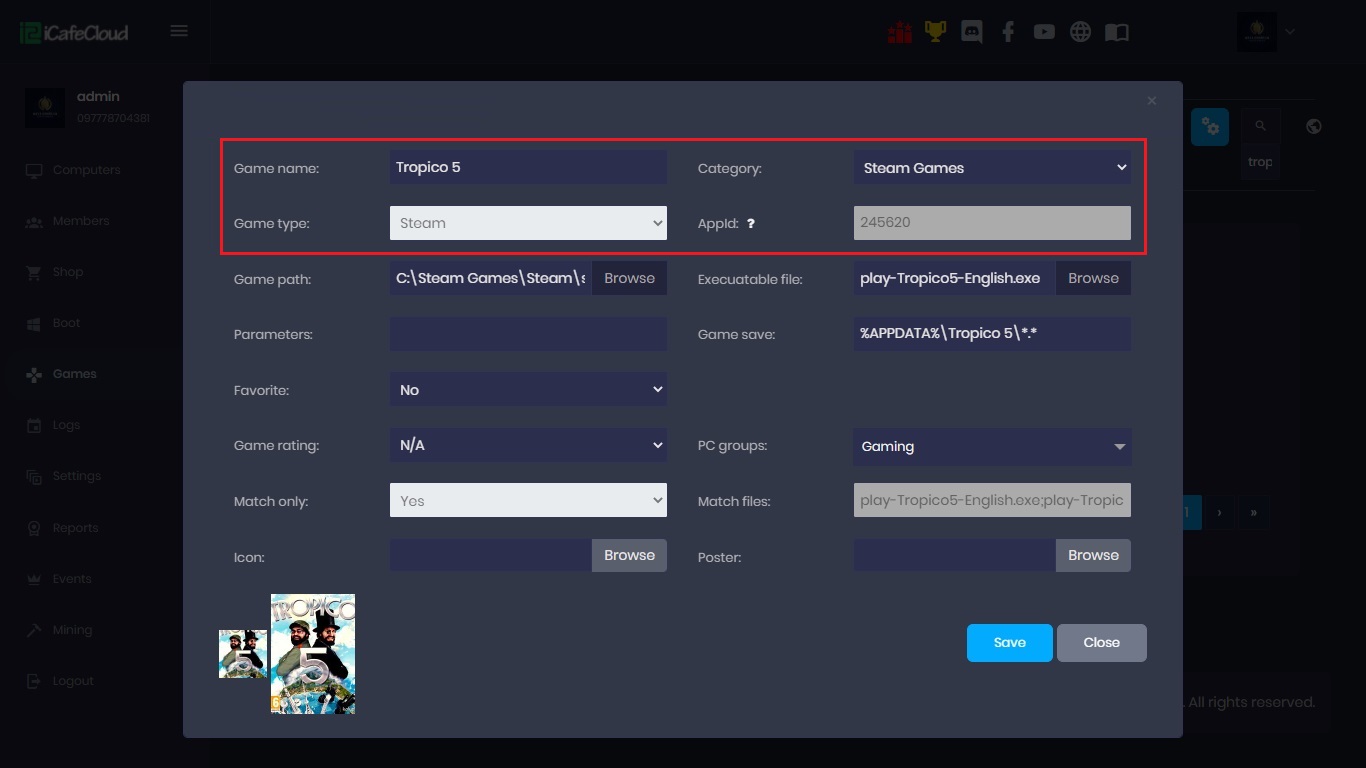Click the hamburger menu icon
Image resolution: width=1366 pixels, height=768 pixels.
point(179,31)
